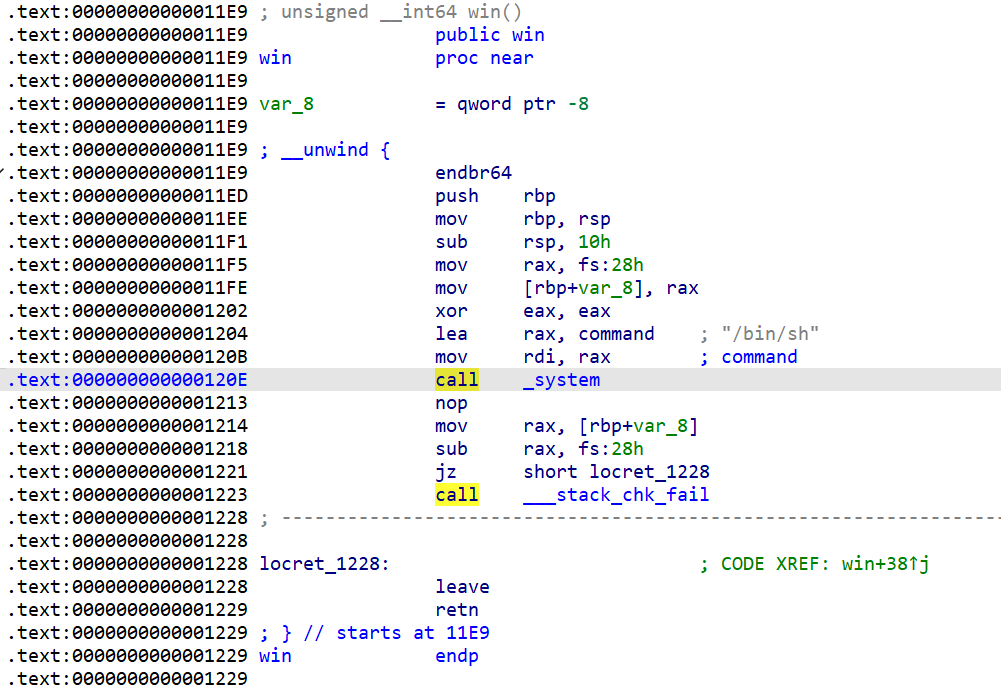
Task: Click the nop instruction
Action: (x=451, y=403)
